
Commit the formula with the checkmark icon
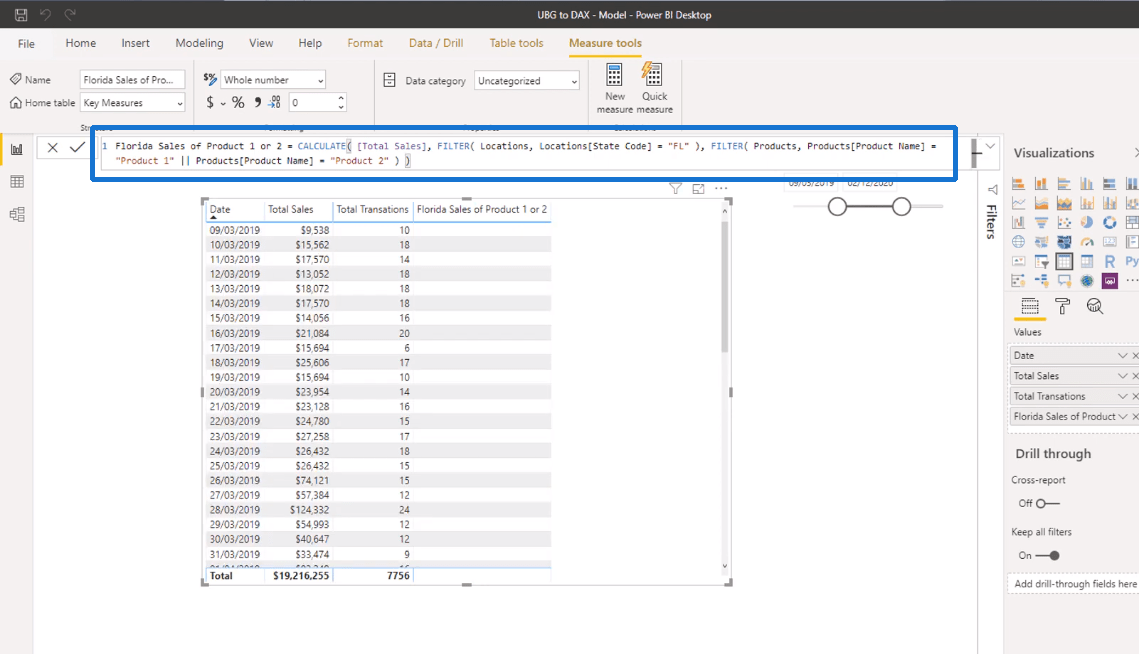[x=77, y=148]
